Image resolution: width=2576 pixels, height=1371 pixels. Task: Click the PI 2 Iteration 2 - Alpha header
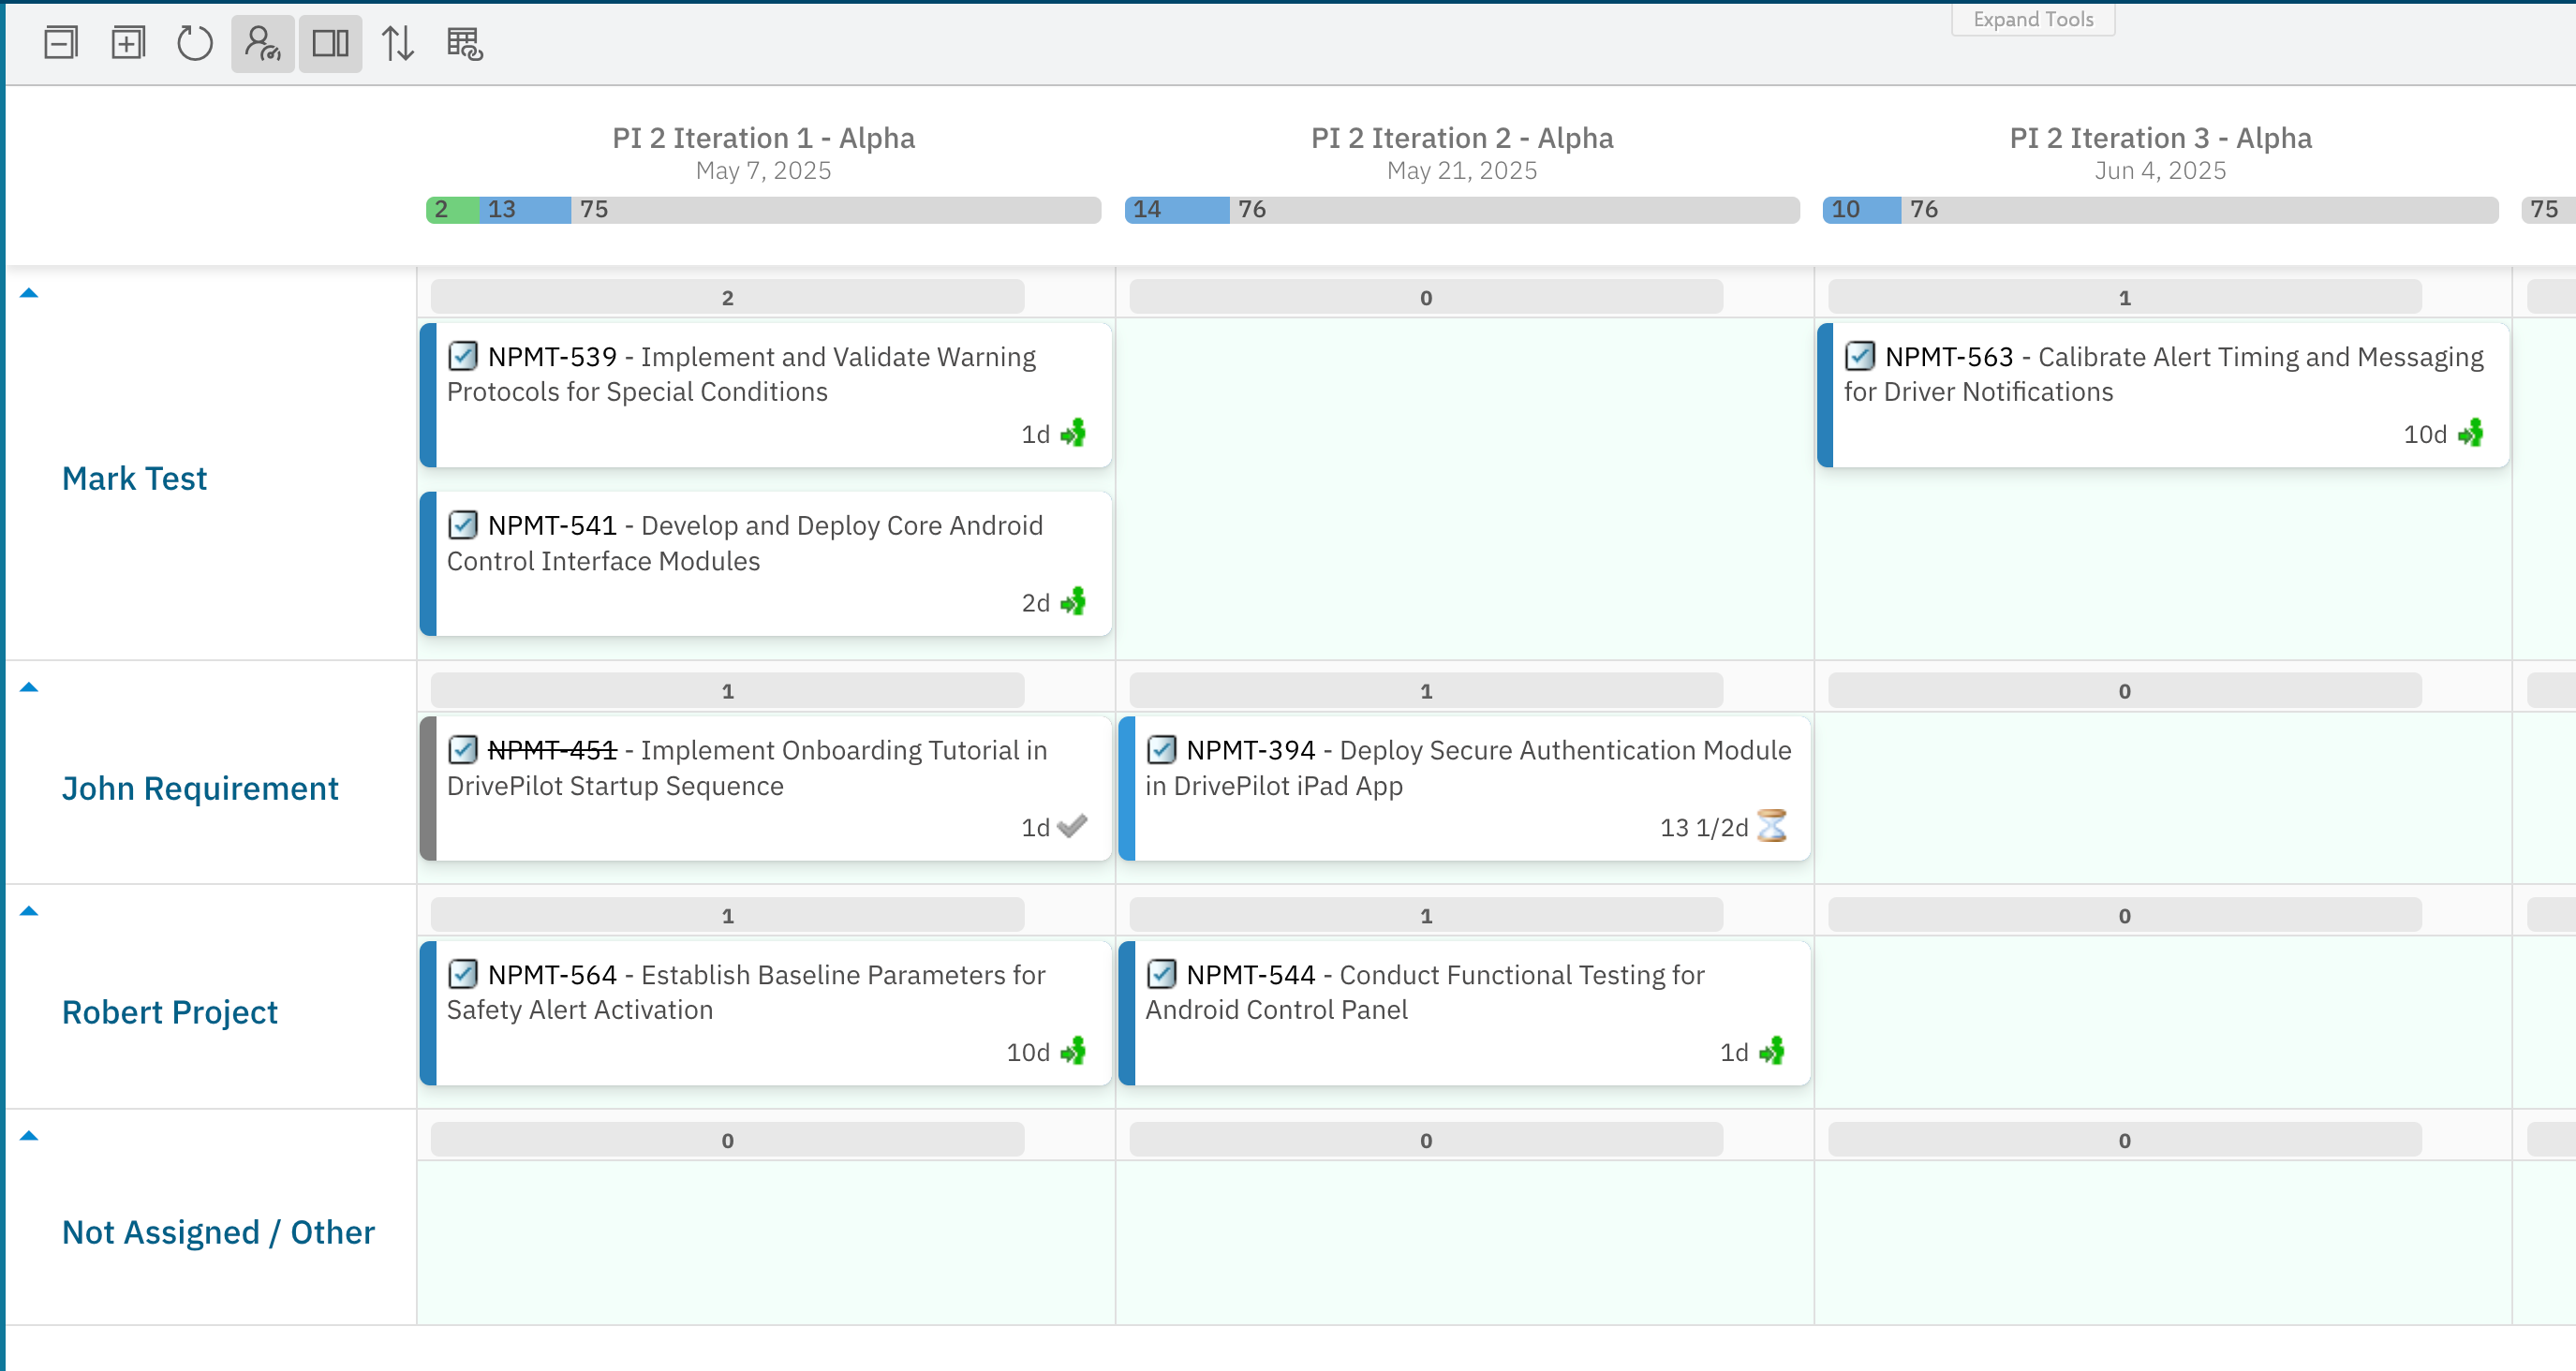pos(1461,138)
